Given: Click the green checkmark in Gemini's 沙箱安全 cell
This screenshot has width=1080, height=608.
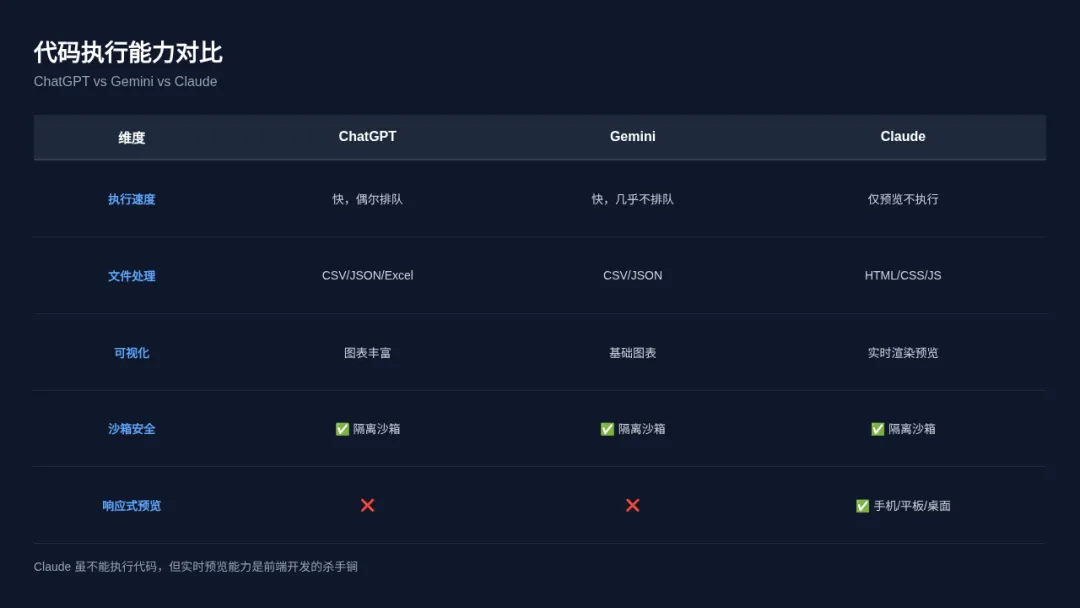Looking at the screenshot, I should tap(607, 429).
